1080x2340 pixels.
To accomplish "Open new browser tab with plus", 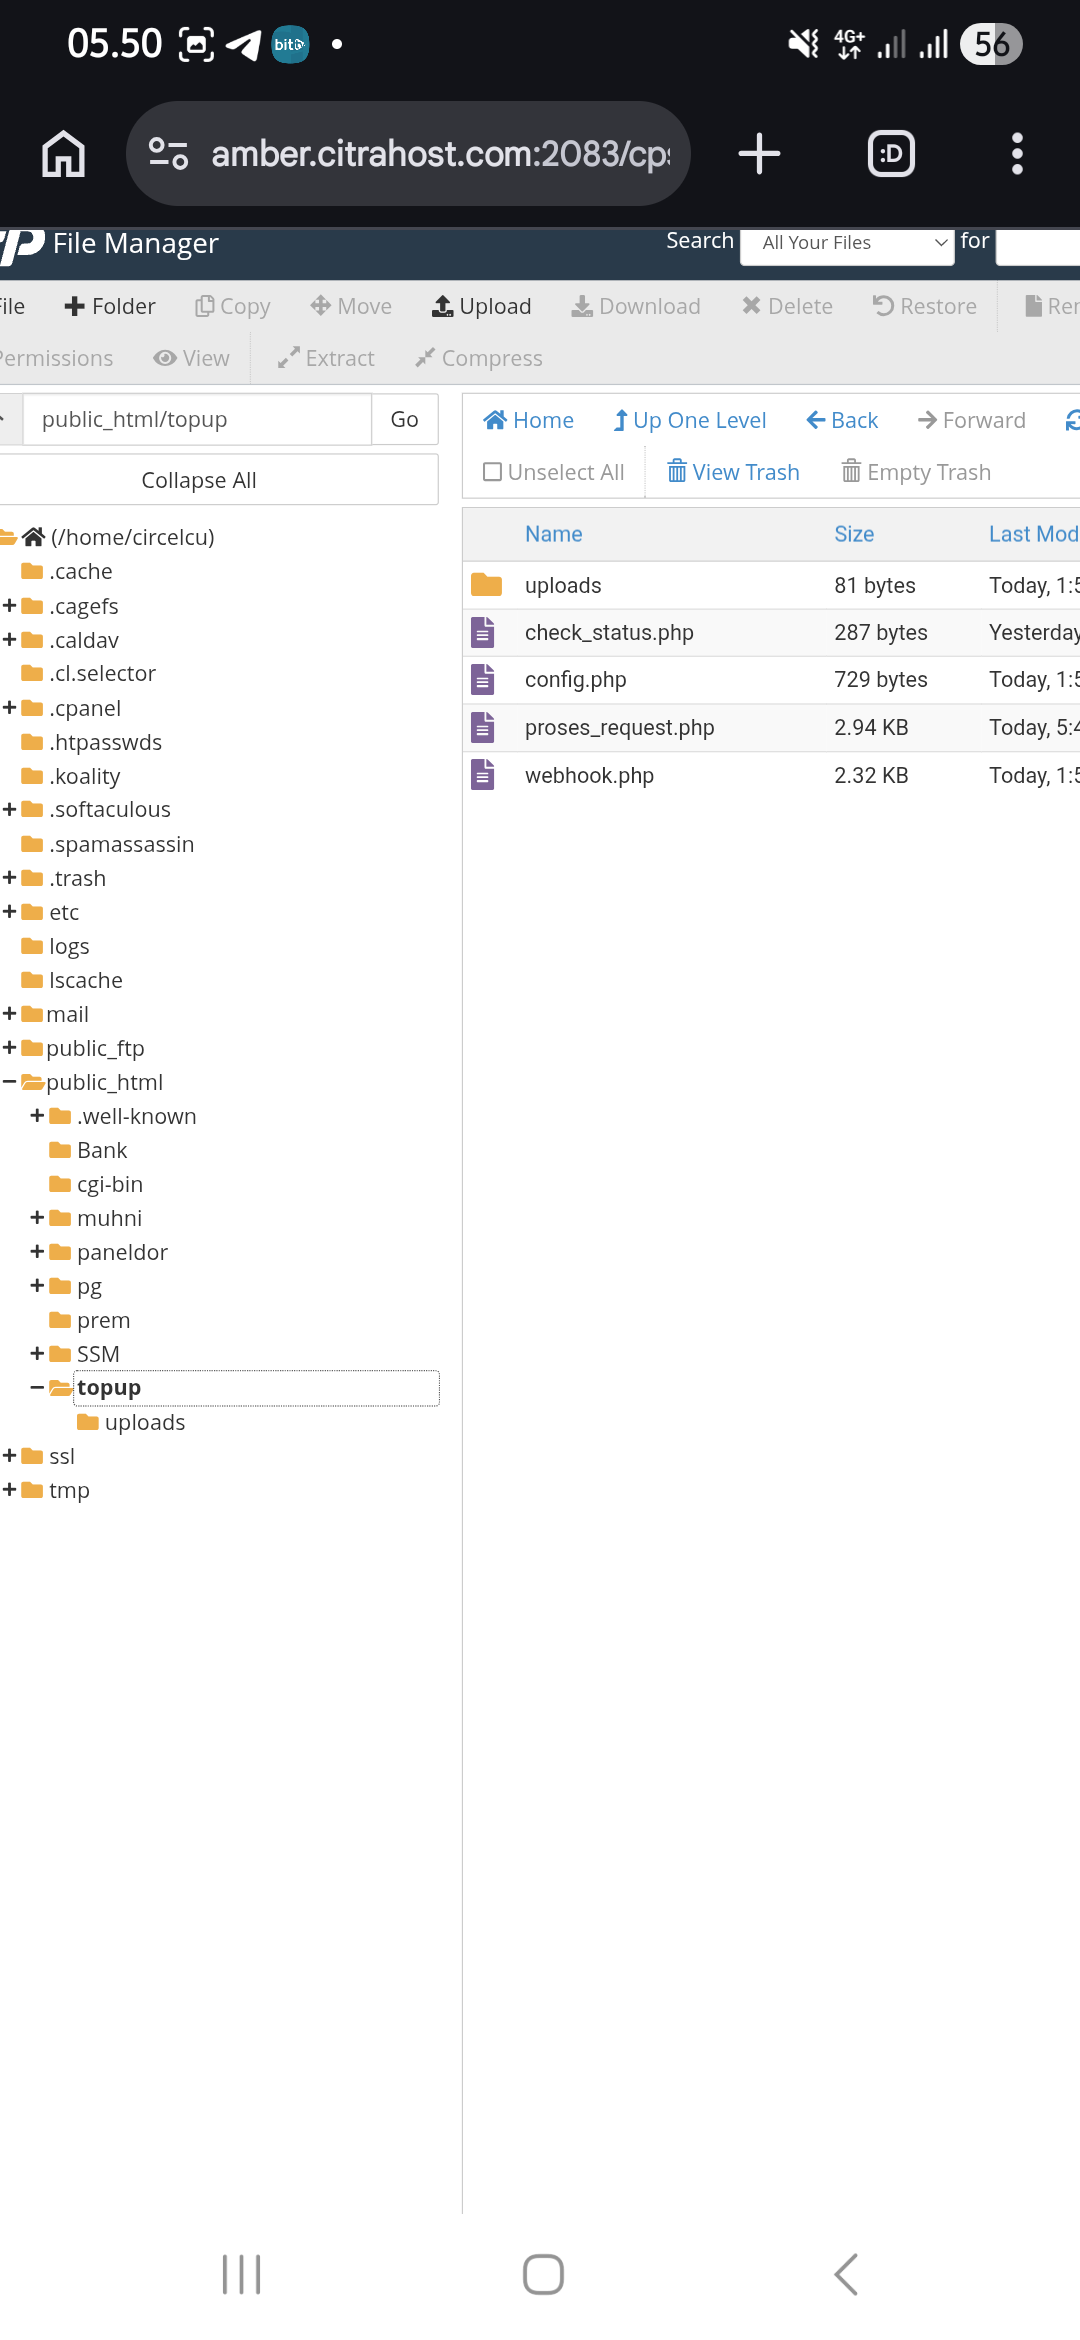I will click(759, 154).
